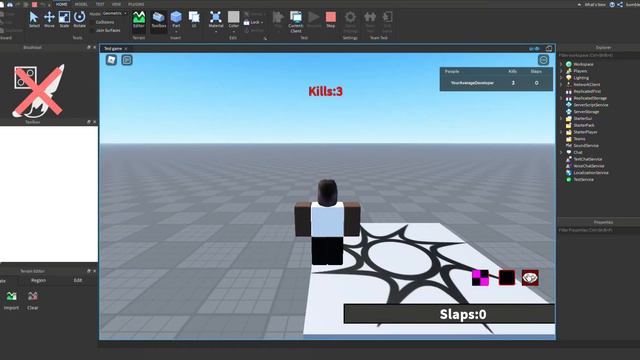The width and height of the screenshot is (640, 360).
Task: Select LocalizationService in Explorer
Action: click(591, 173)
